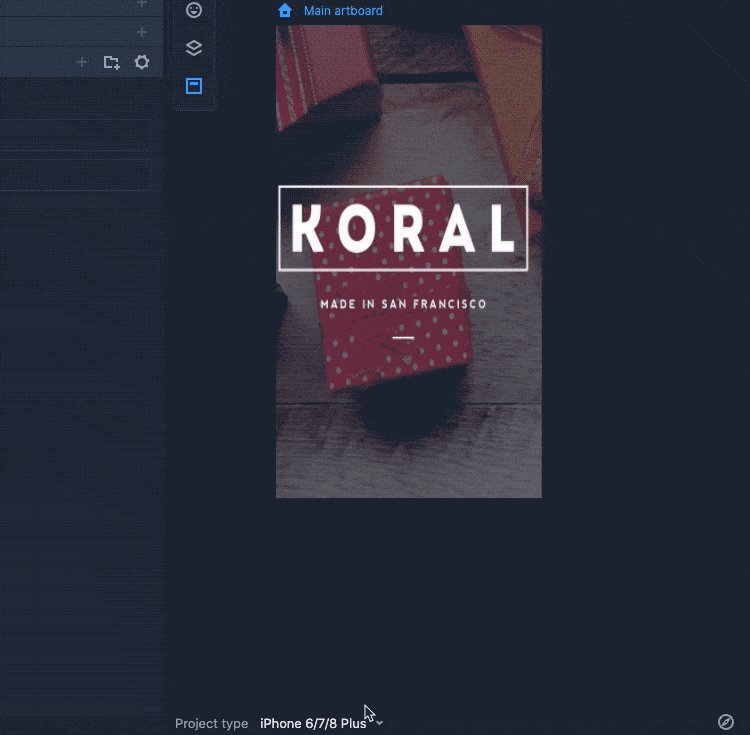Select the blue artboard panel icon
Image resolution: width=750 pixels, height=735 pixels.
click(194, 86)
